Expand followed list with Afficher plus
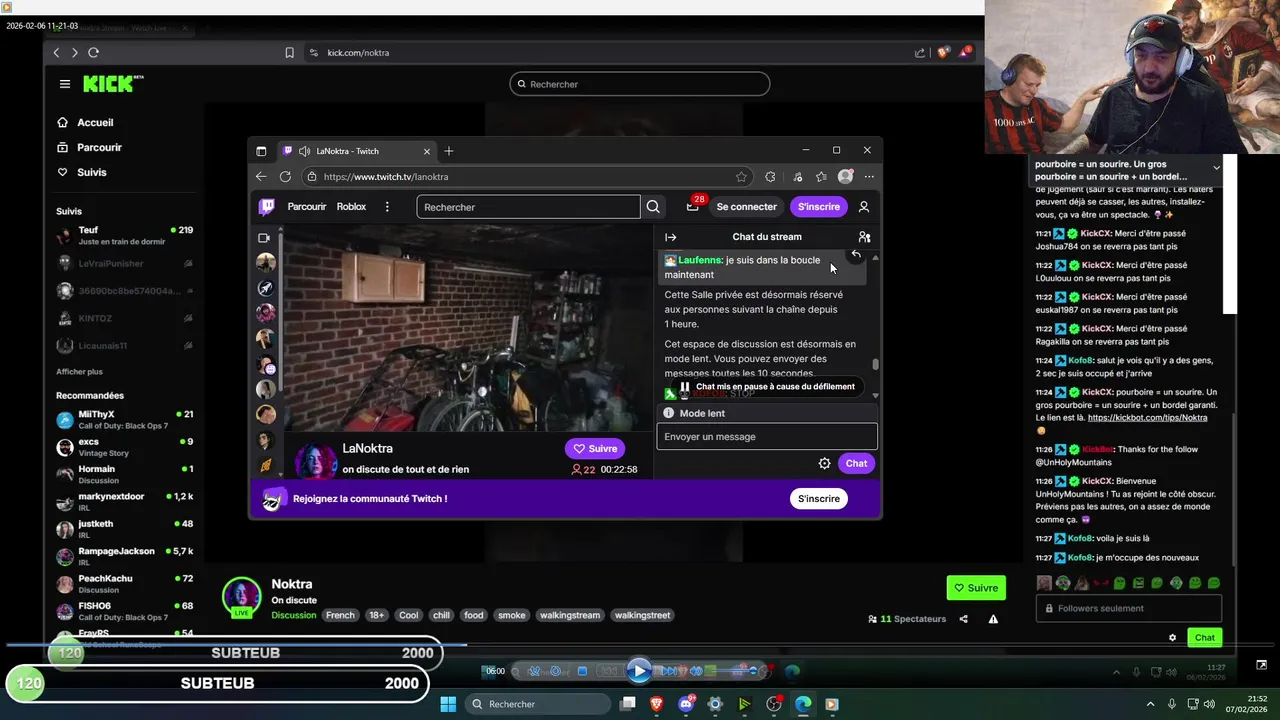1280x720 pixels. tap(79, 371)
